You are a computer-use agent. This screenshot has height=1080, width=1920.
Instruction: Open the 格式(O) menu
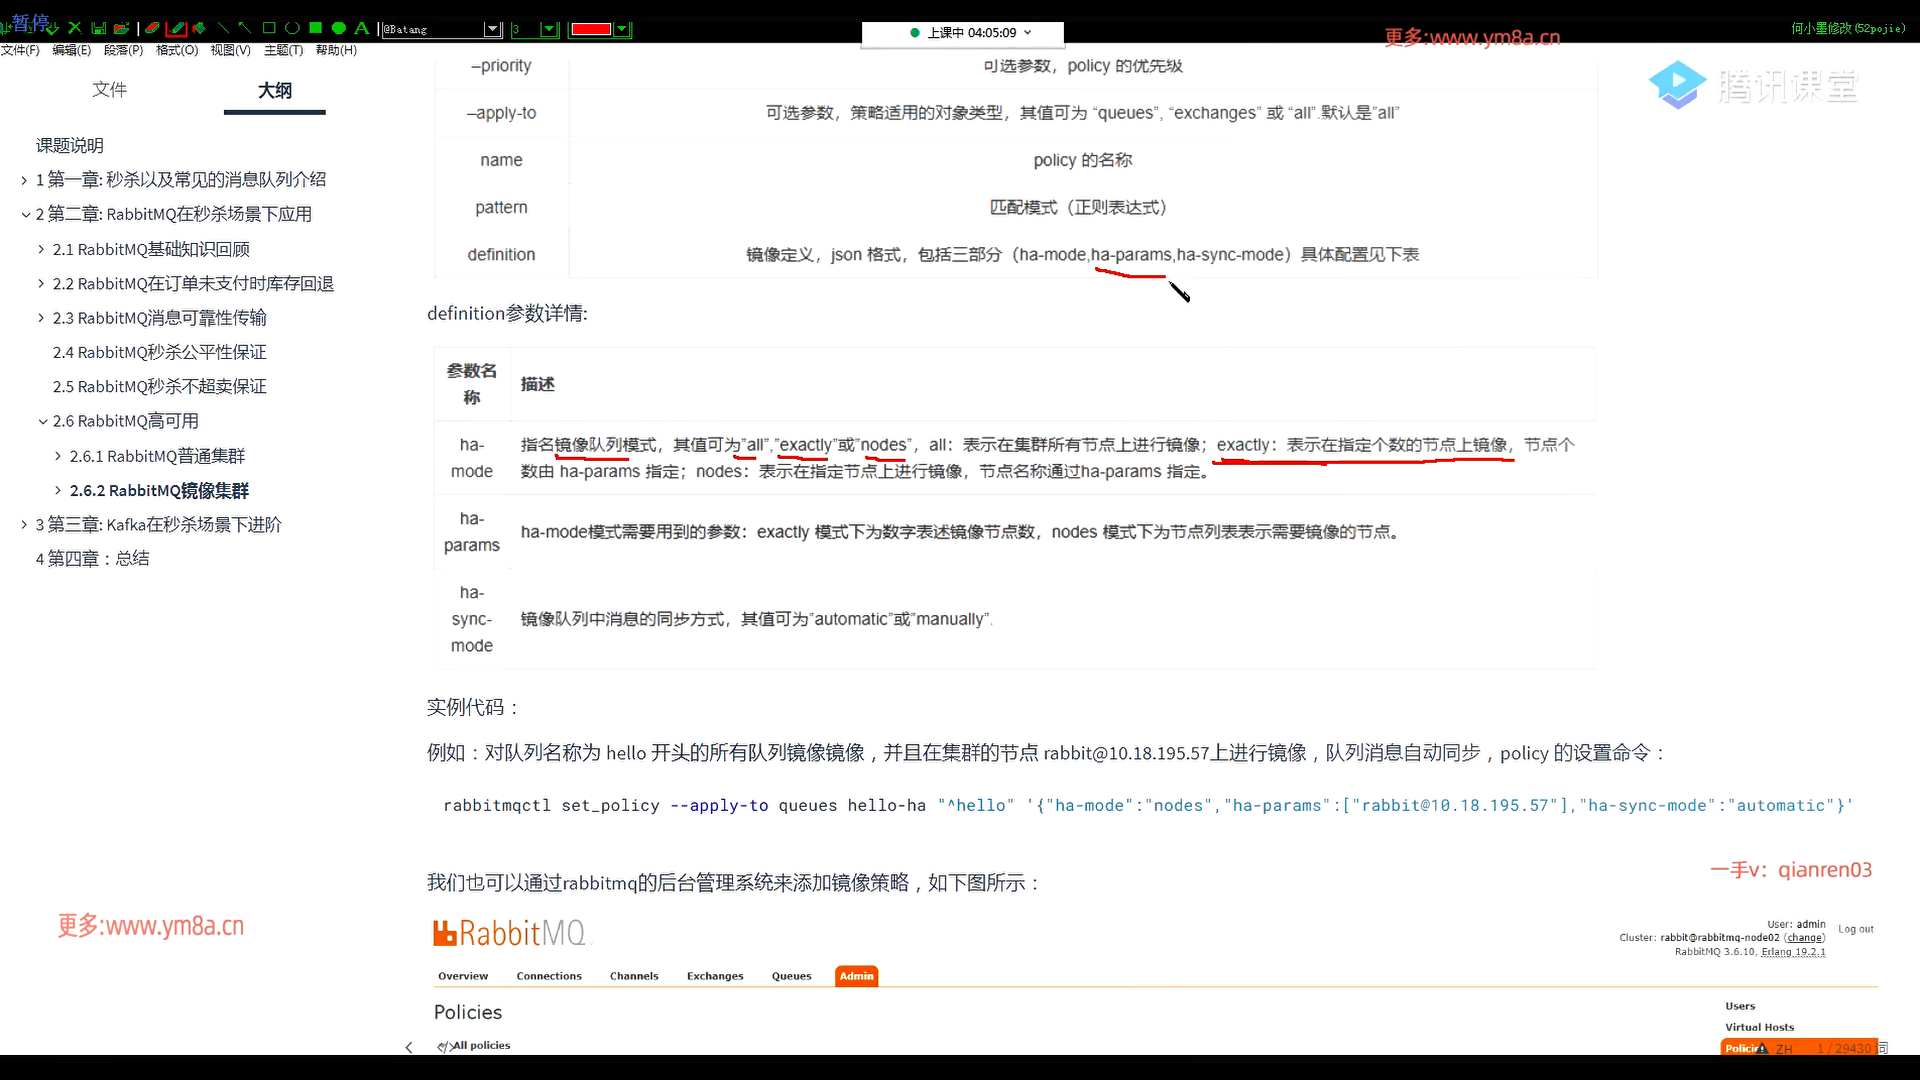[x=177, y=50]
